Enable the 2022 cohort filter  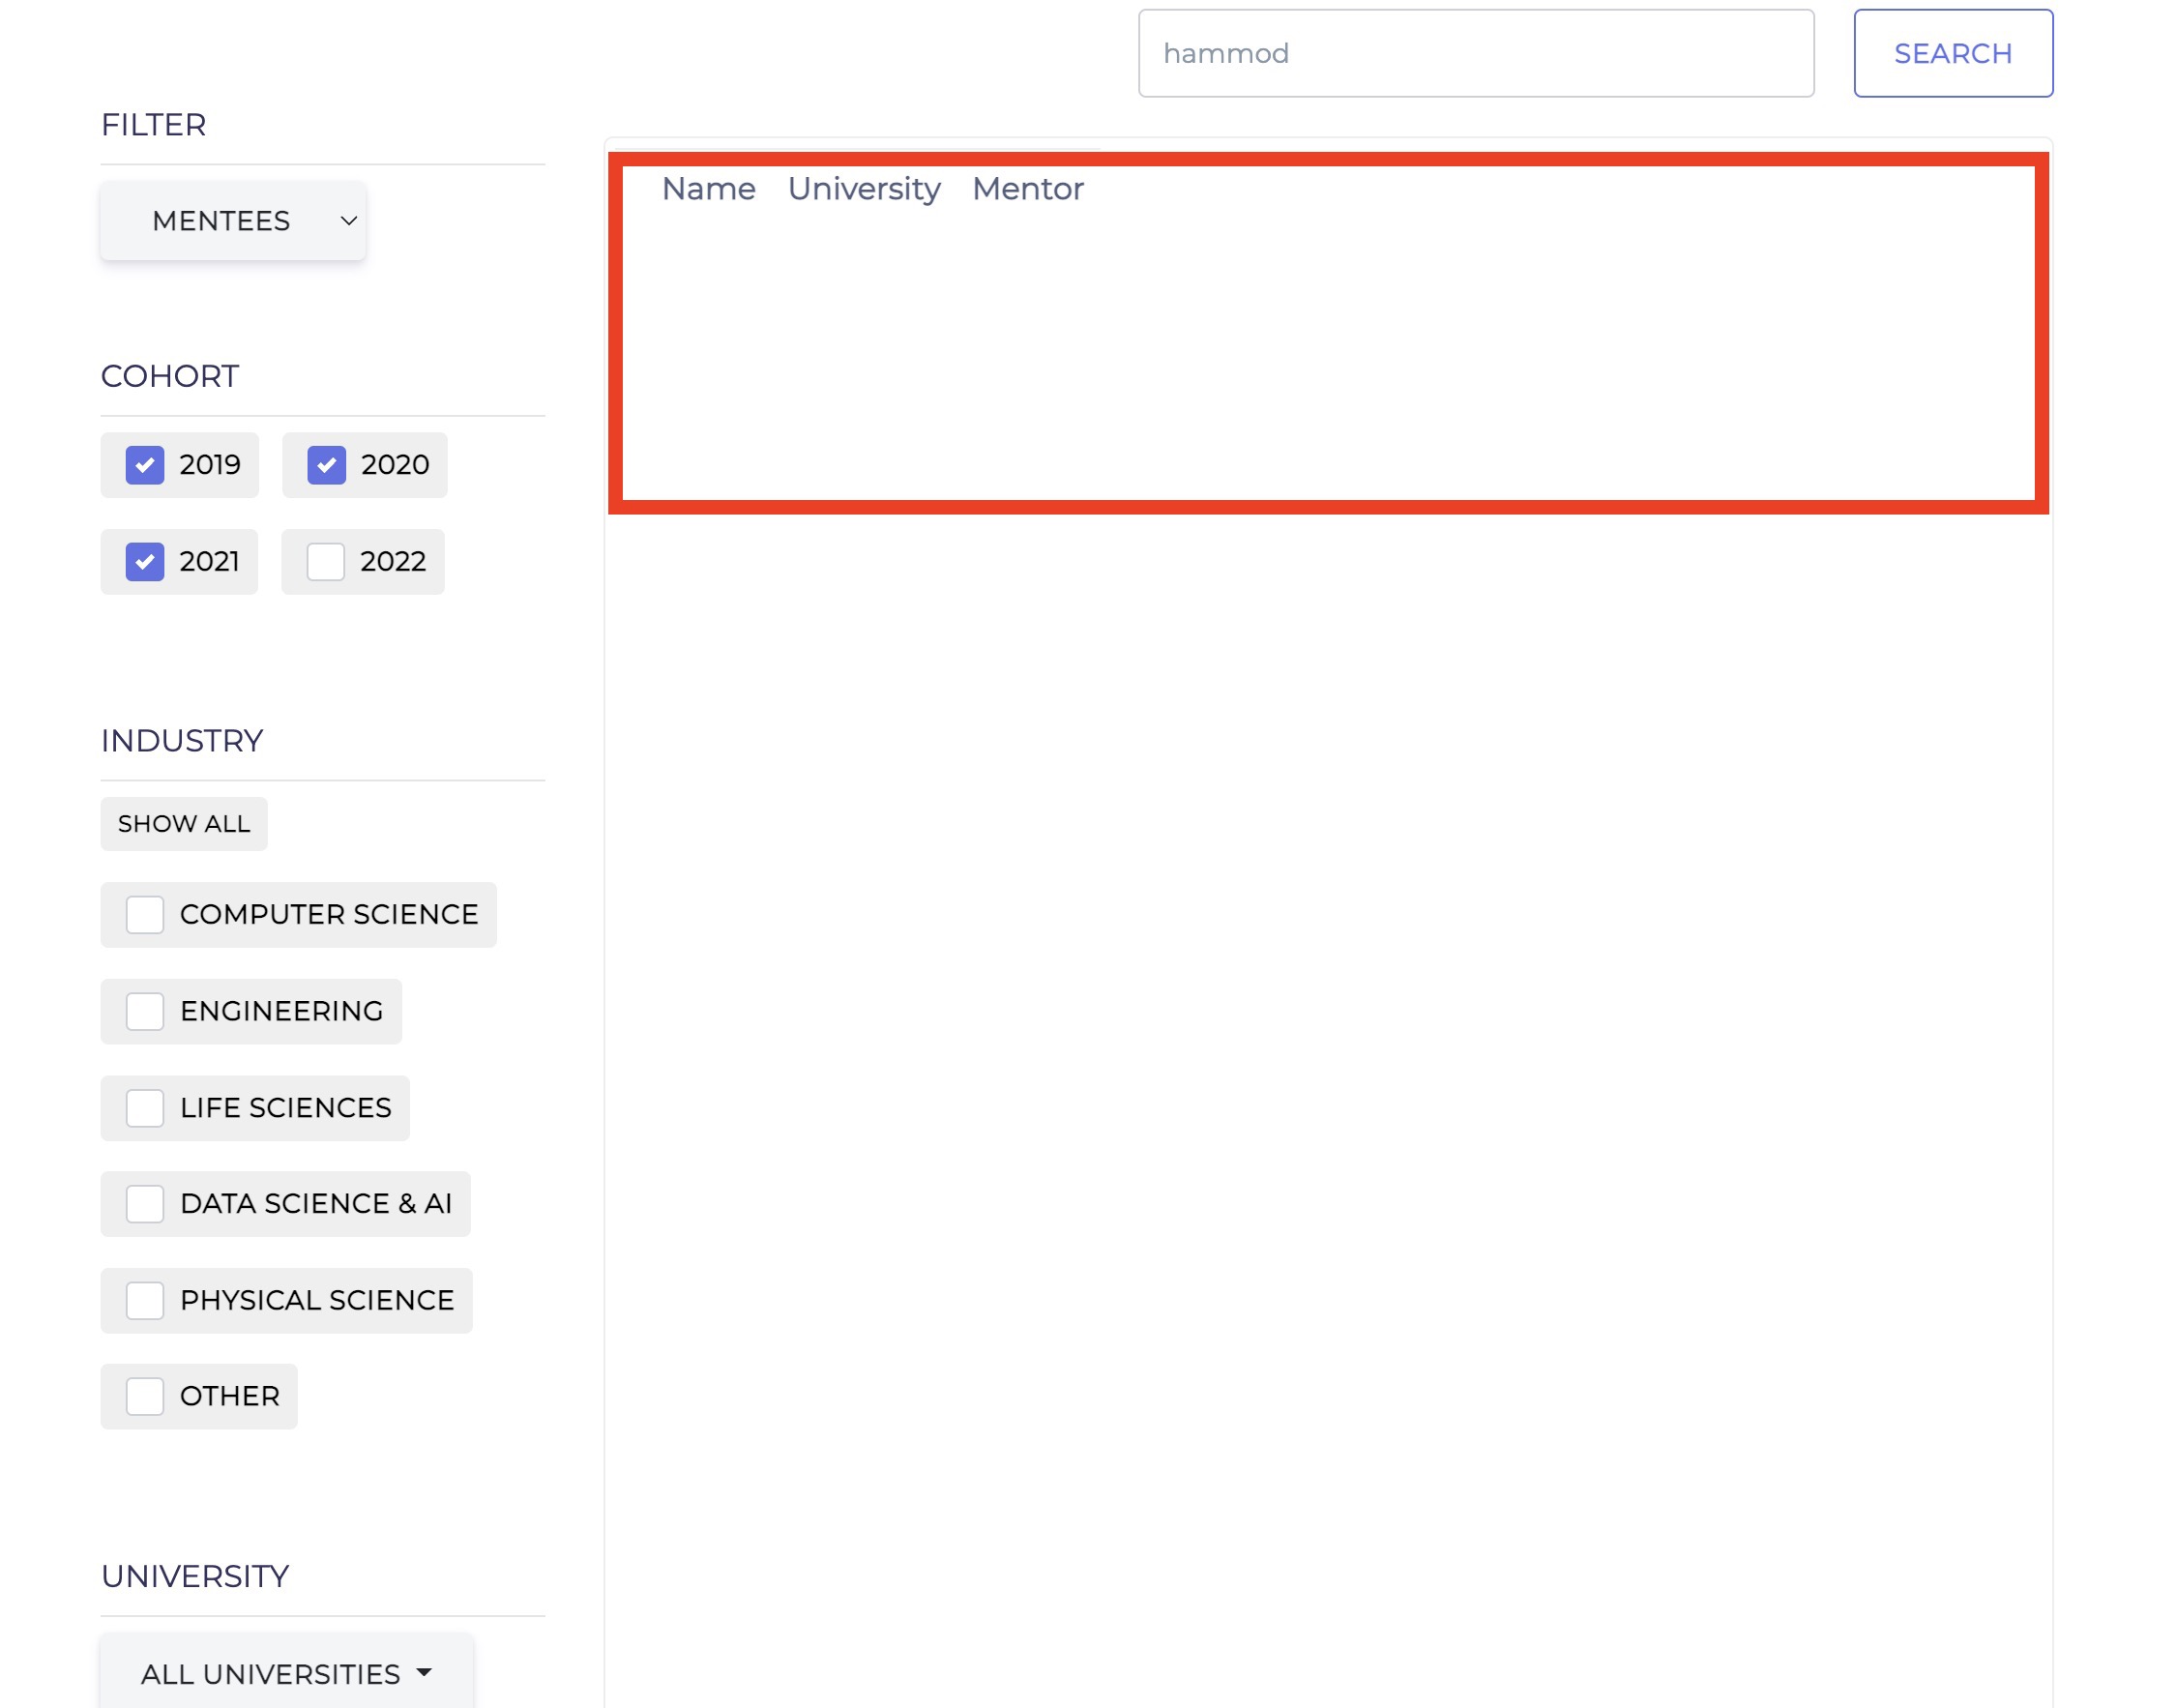click(325, 561)
